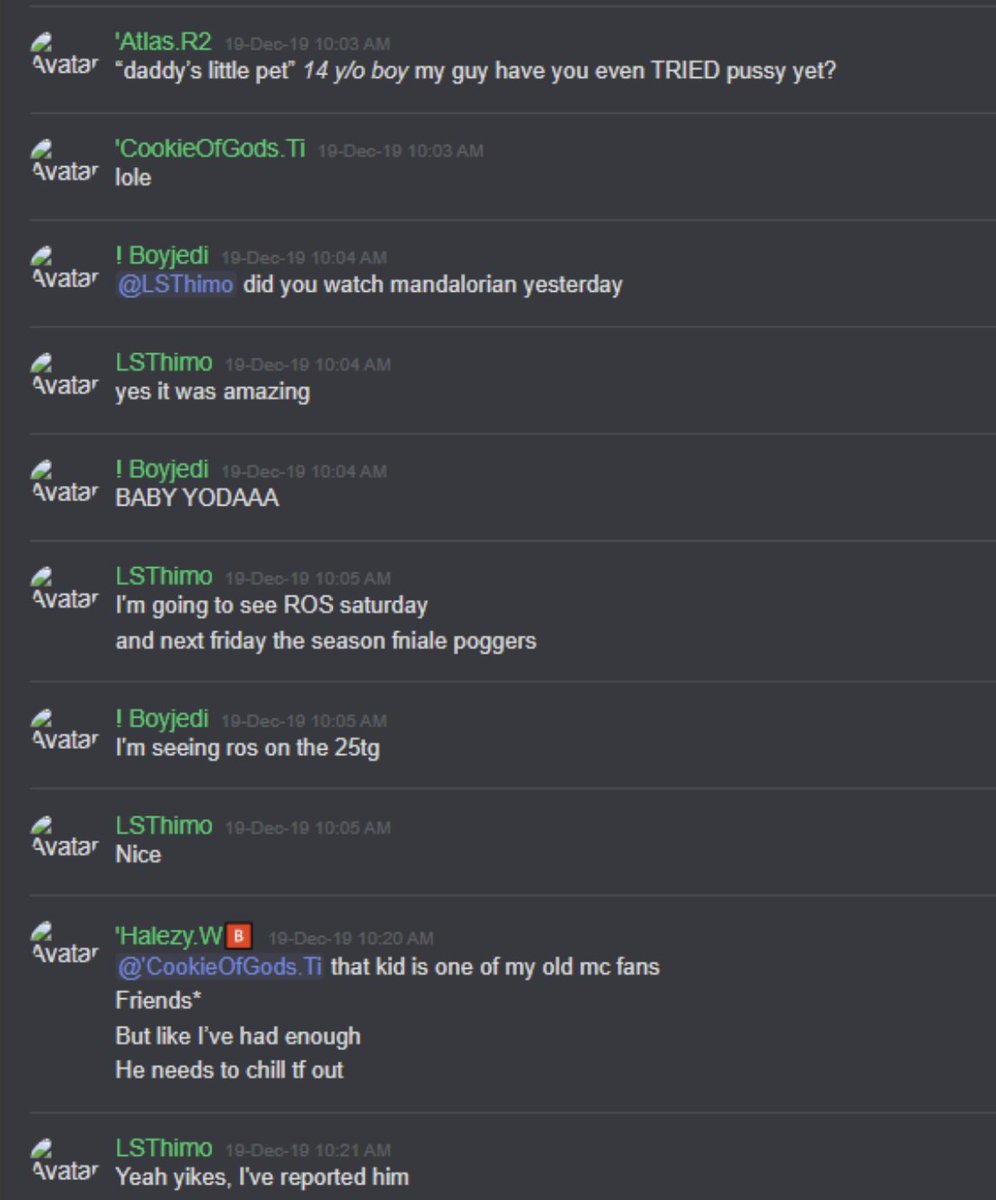Click the avatar beside 'Atlas.R2's message

(x=66, y=57)
